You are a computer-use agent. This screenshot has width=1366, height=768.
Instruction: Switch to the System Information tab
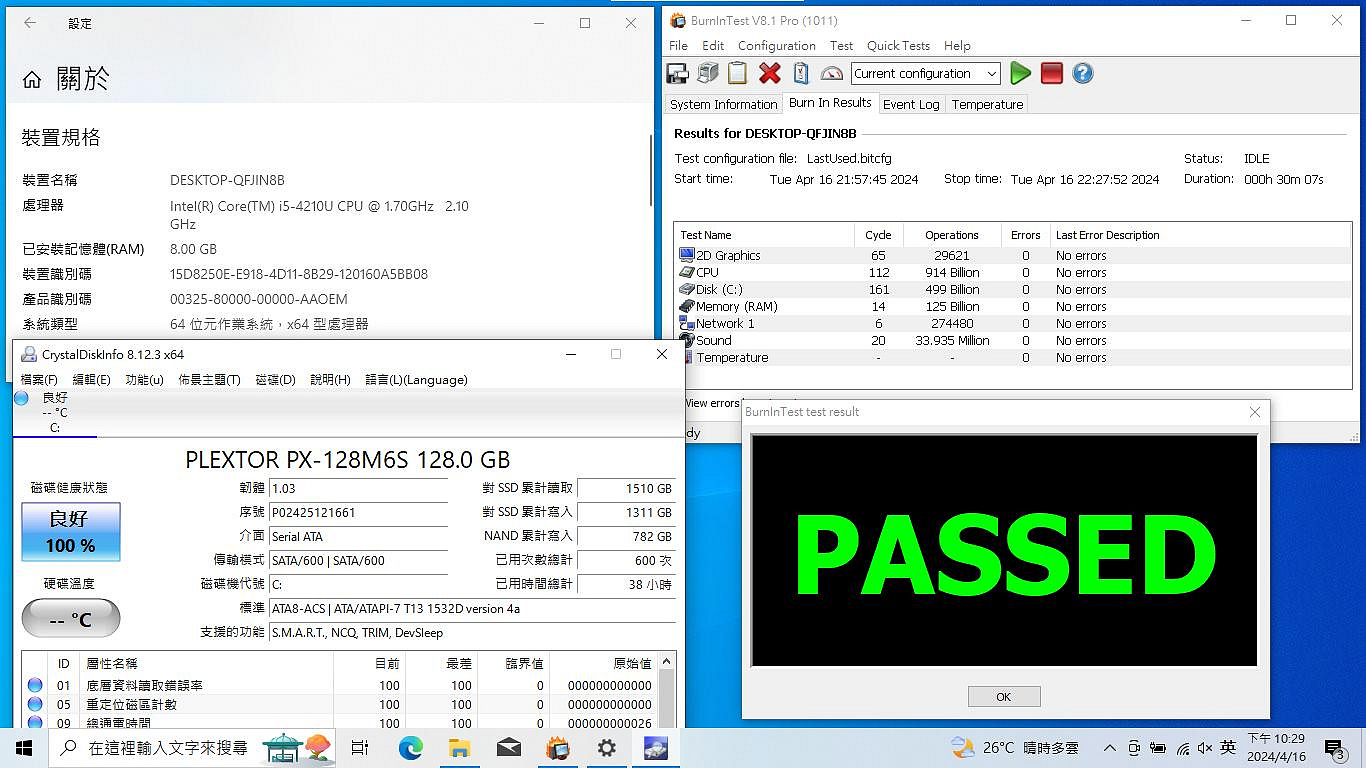coord(723,104)
